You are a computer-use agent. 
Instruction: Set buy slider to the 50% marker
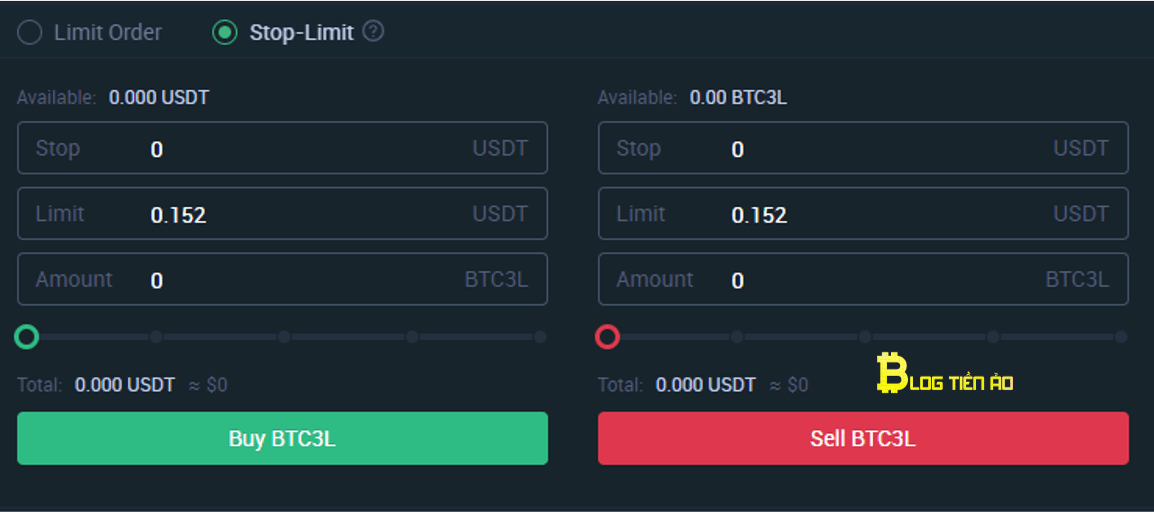click(x=284, y=337)
